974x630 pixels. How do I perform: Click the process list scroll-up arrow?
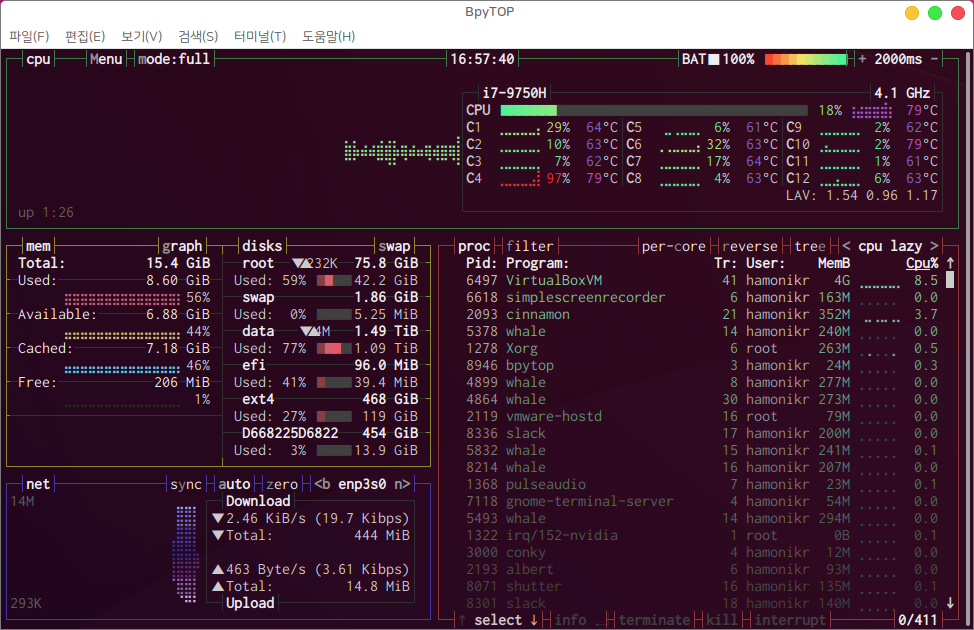949,263
